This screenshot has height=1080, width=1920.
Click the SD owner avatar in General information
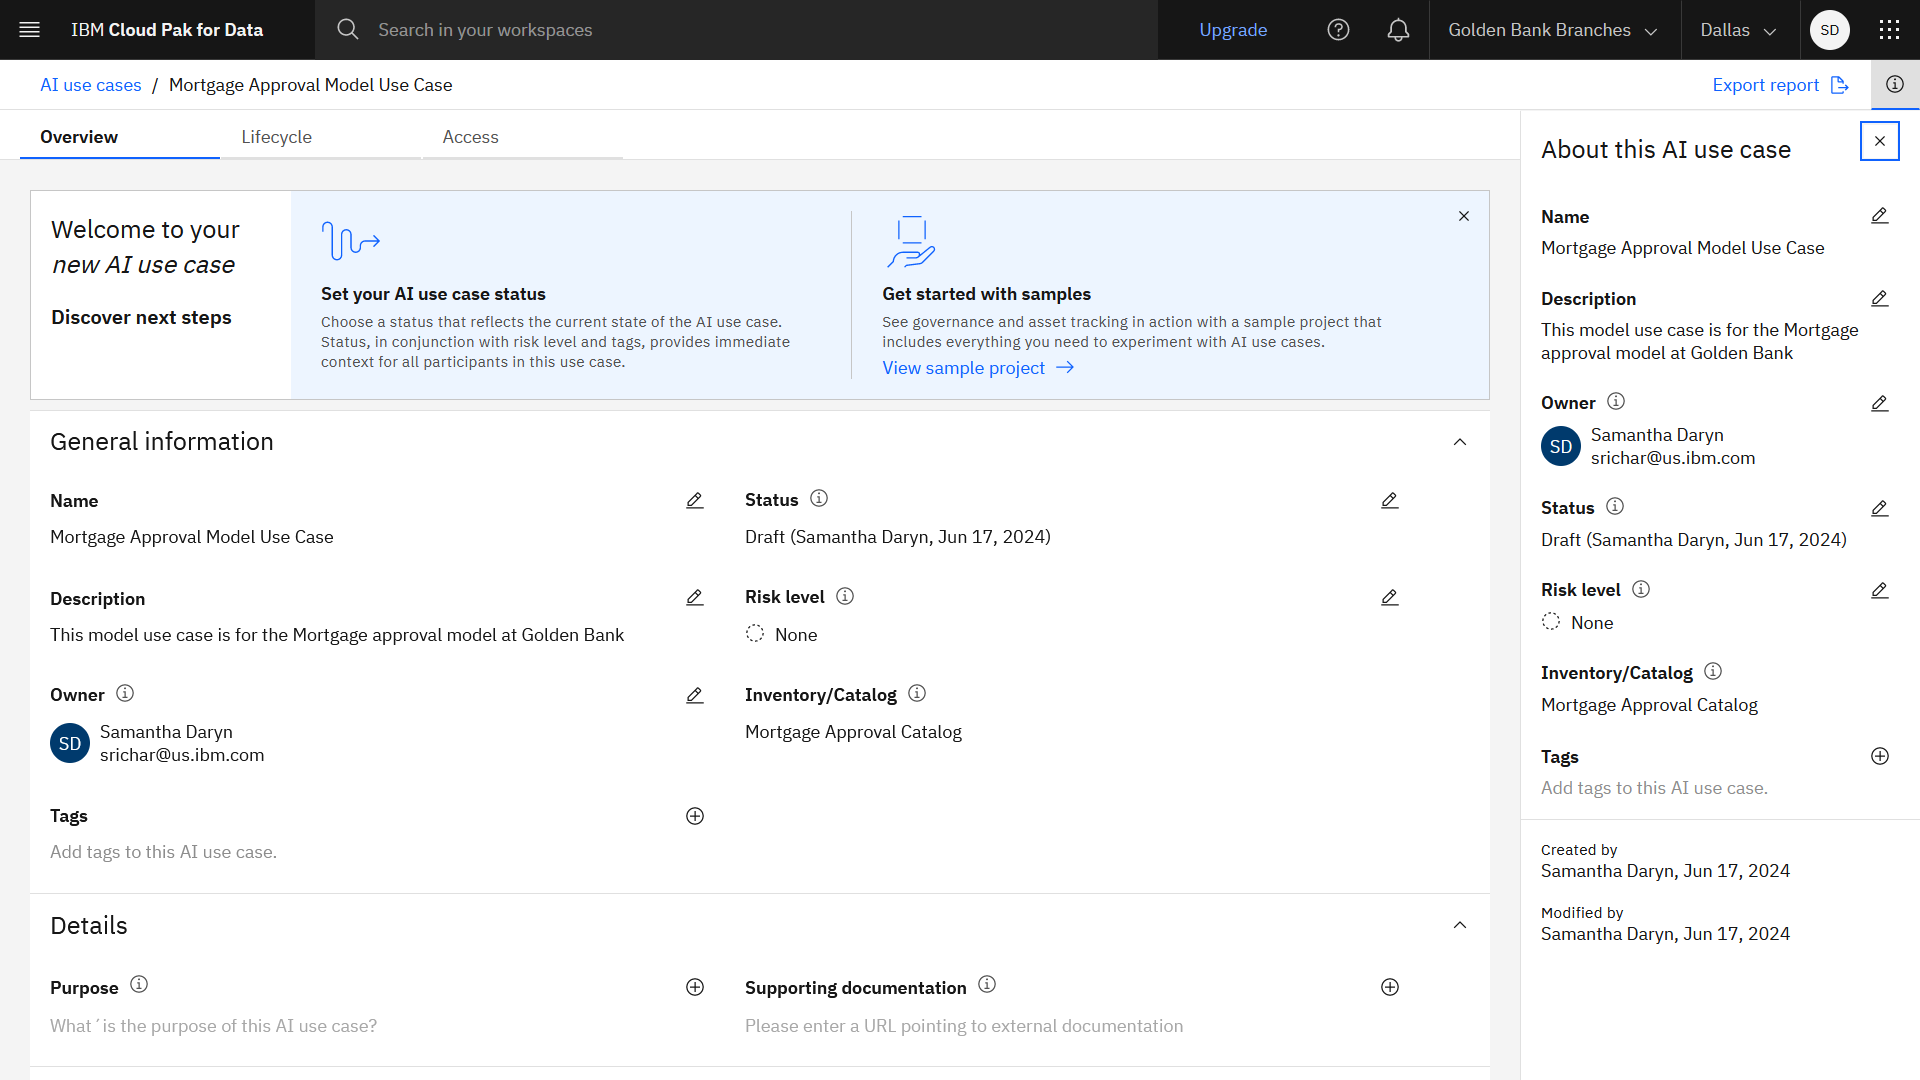tap(70, 744)
